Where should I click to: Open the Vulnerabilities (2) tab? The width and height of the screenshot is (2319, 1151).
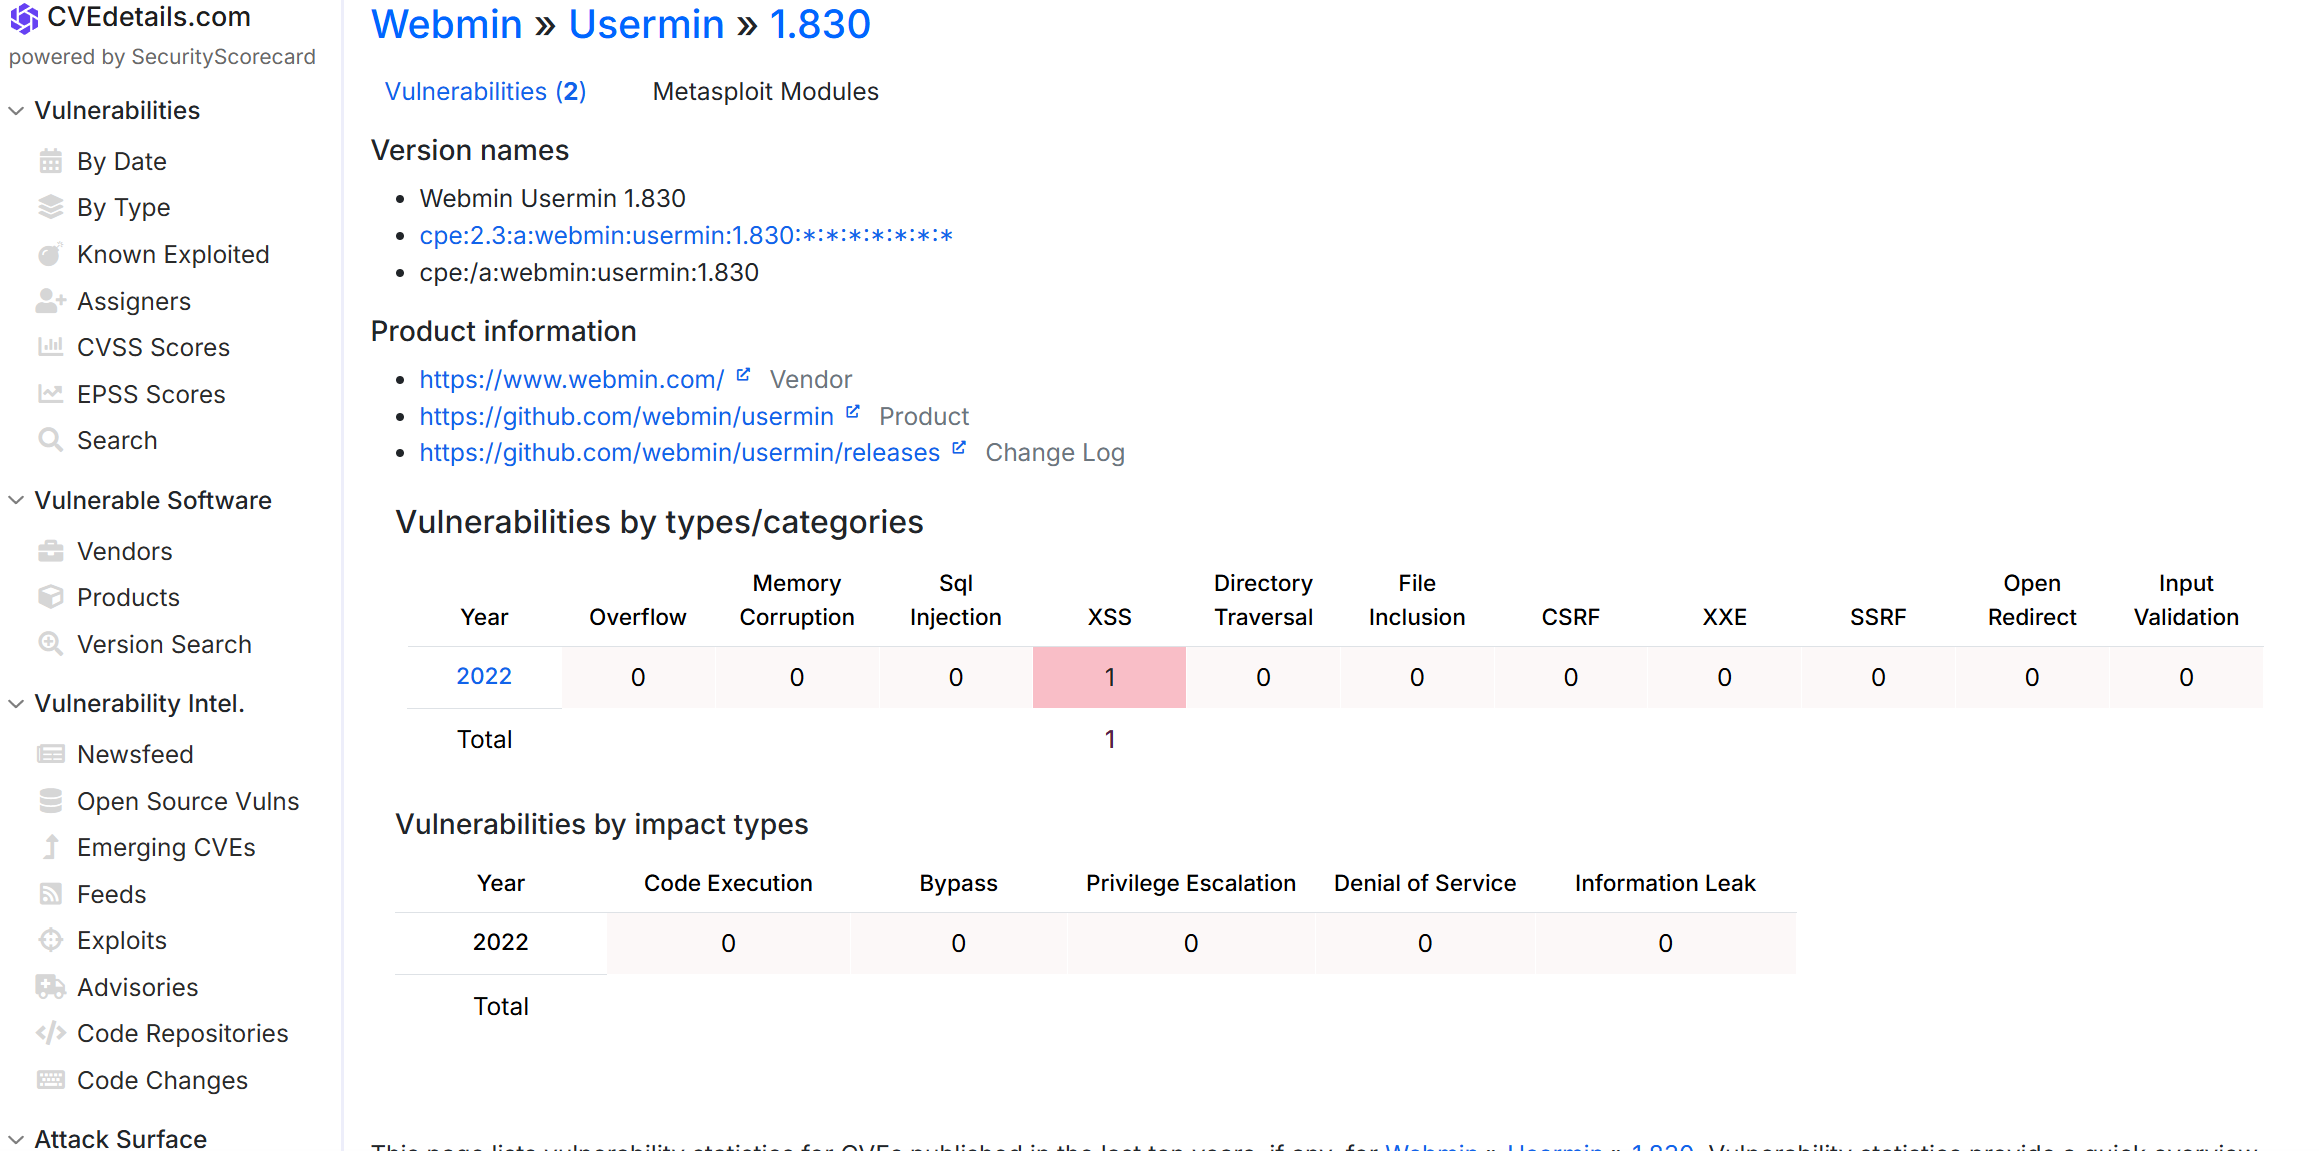coord(485,92)
